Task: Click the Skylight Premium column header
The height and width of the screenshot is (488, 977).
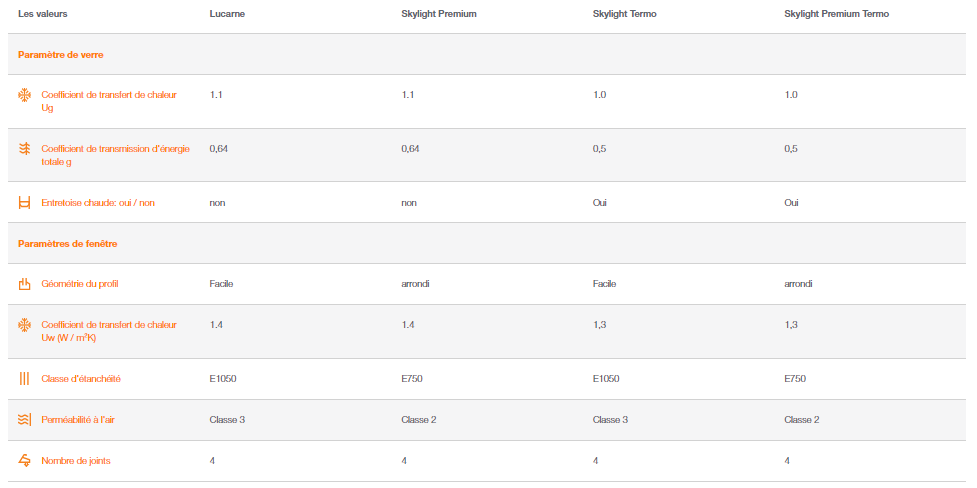Action: click(439, 14)
